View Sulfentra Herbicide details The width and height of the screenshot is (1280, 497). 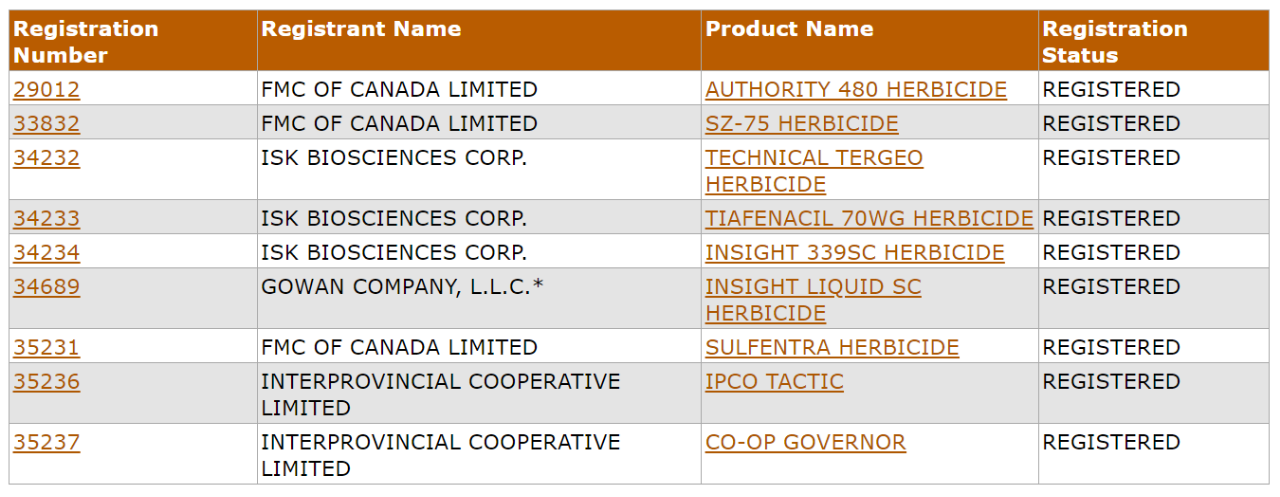[832, 347]
